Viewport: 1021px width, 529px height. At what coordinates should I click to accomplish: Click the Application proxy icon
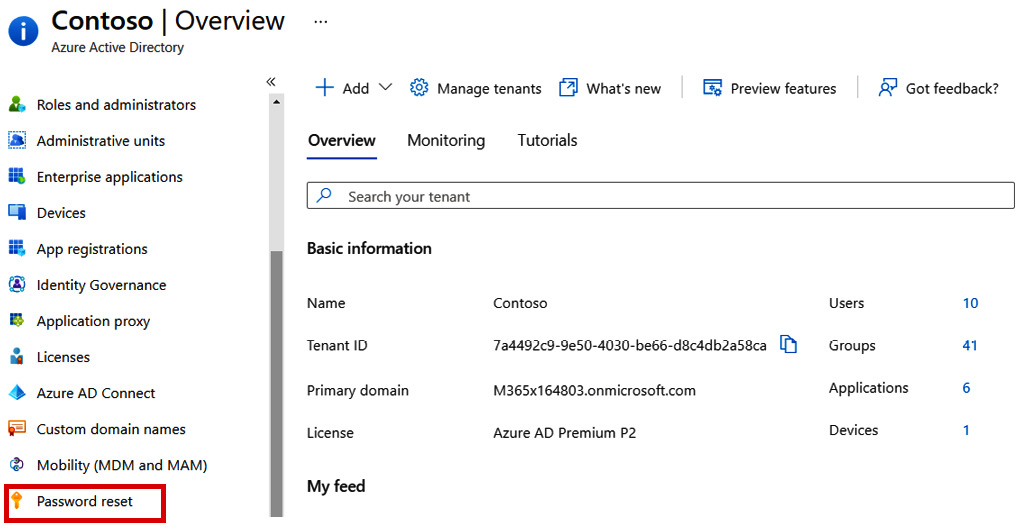17,321
